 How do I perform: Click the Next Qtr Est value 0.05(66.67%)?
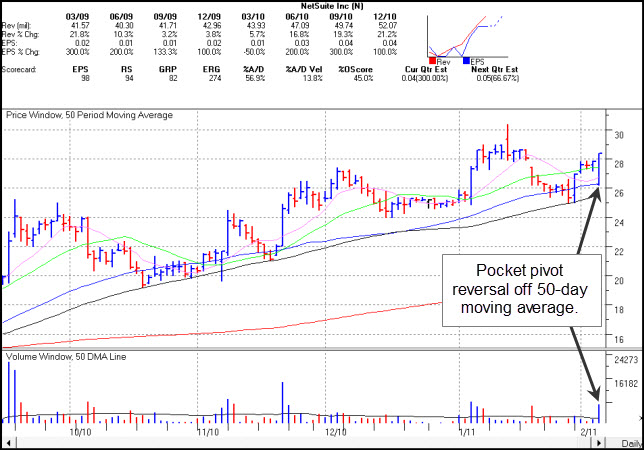point(498,78)
